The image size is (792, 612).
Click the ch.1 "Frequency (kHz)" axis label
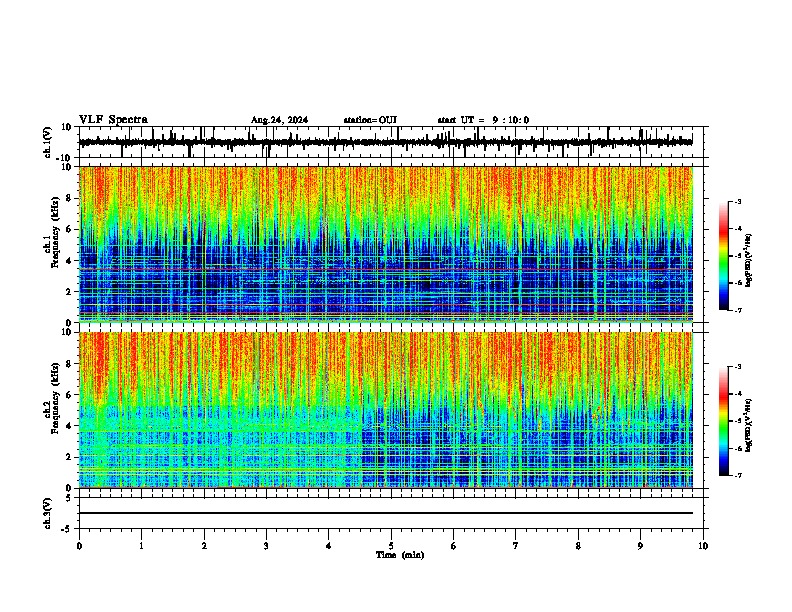(55, 233)
